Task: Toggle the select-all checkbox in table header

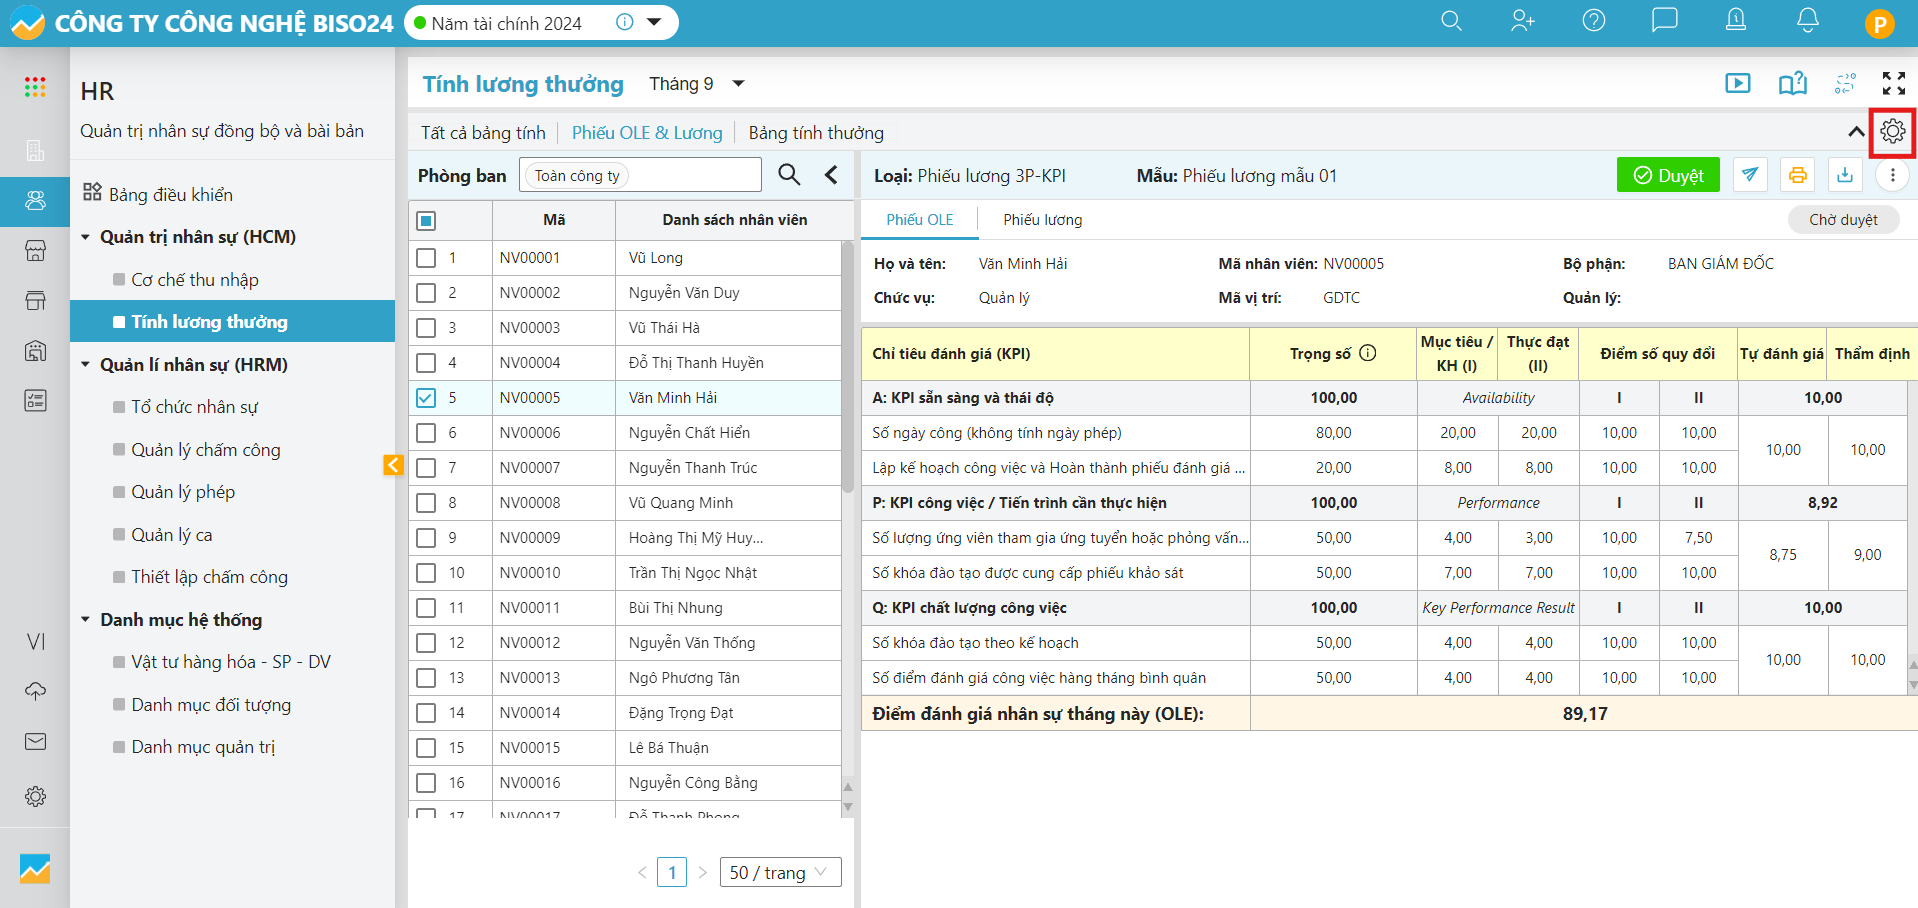Action: point(426,221)
